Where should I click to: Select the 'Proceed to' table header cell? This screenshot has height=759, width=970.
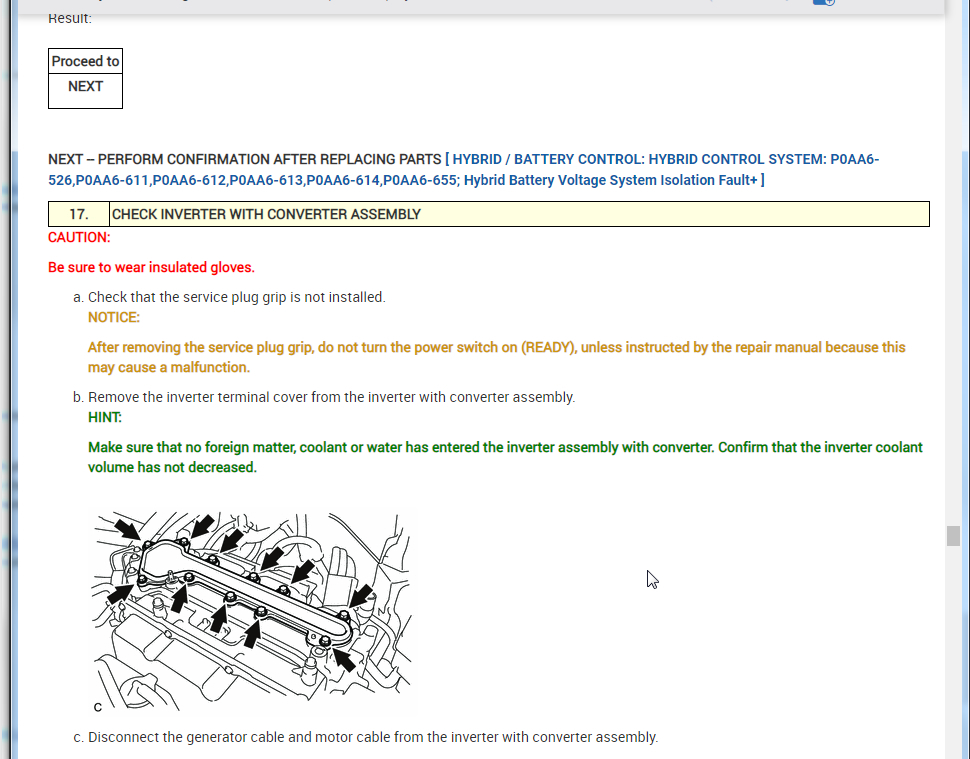coord(85,61)
